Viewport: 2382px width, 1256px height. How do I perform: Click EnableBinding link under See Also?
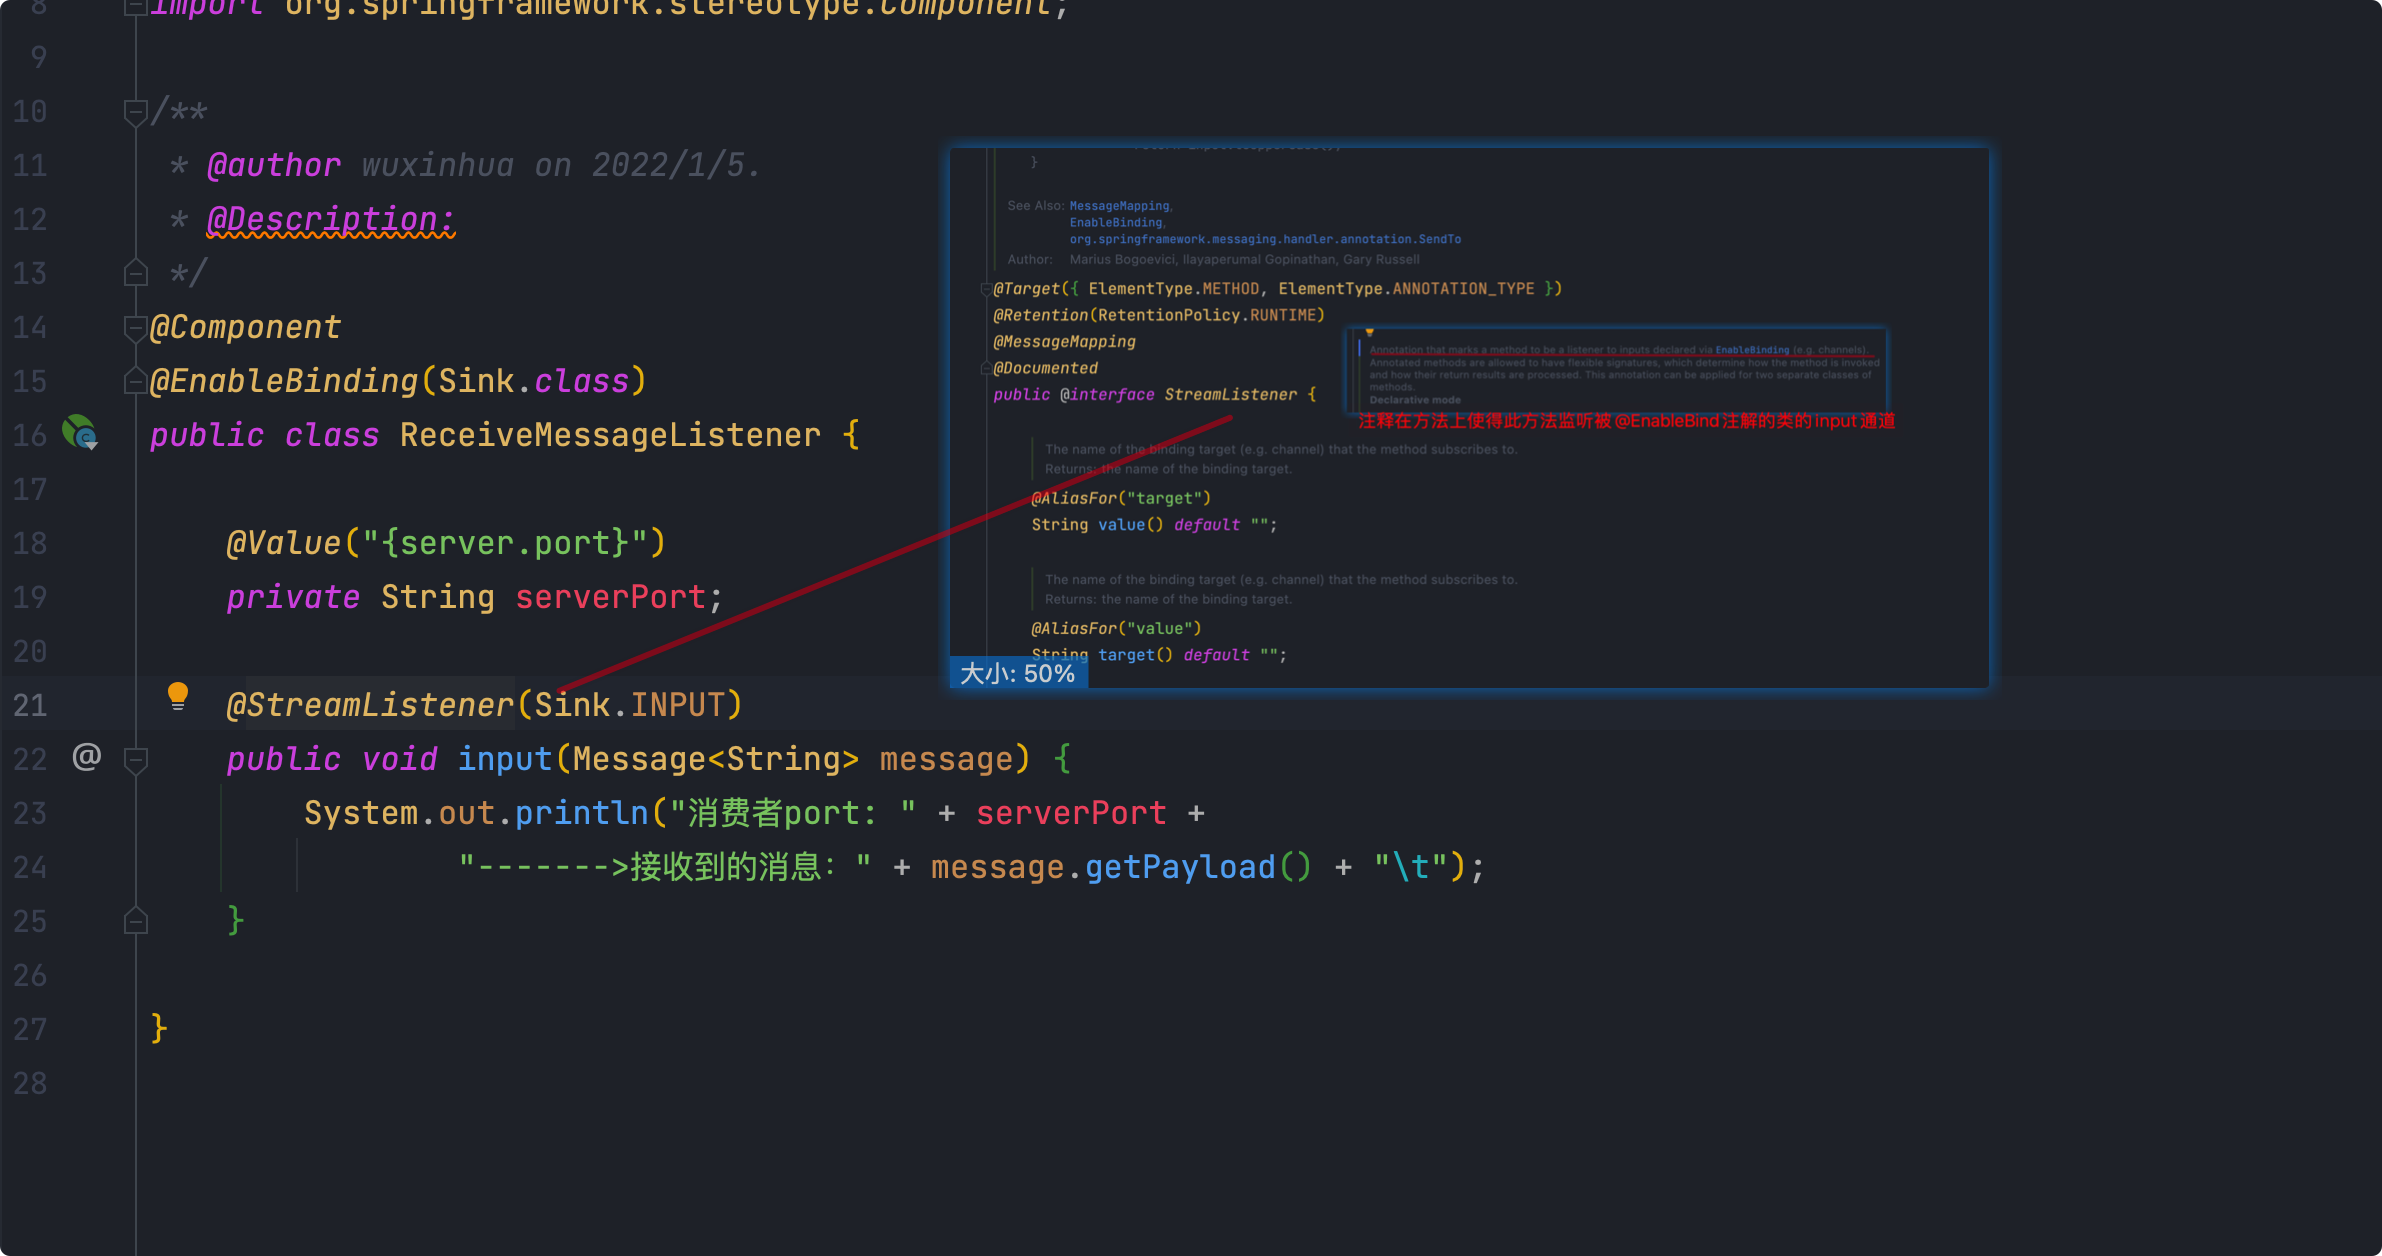coord(1115,223)
